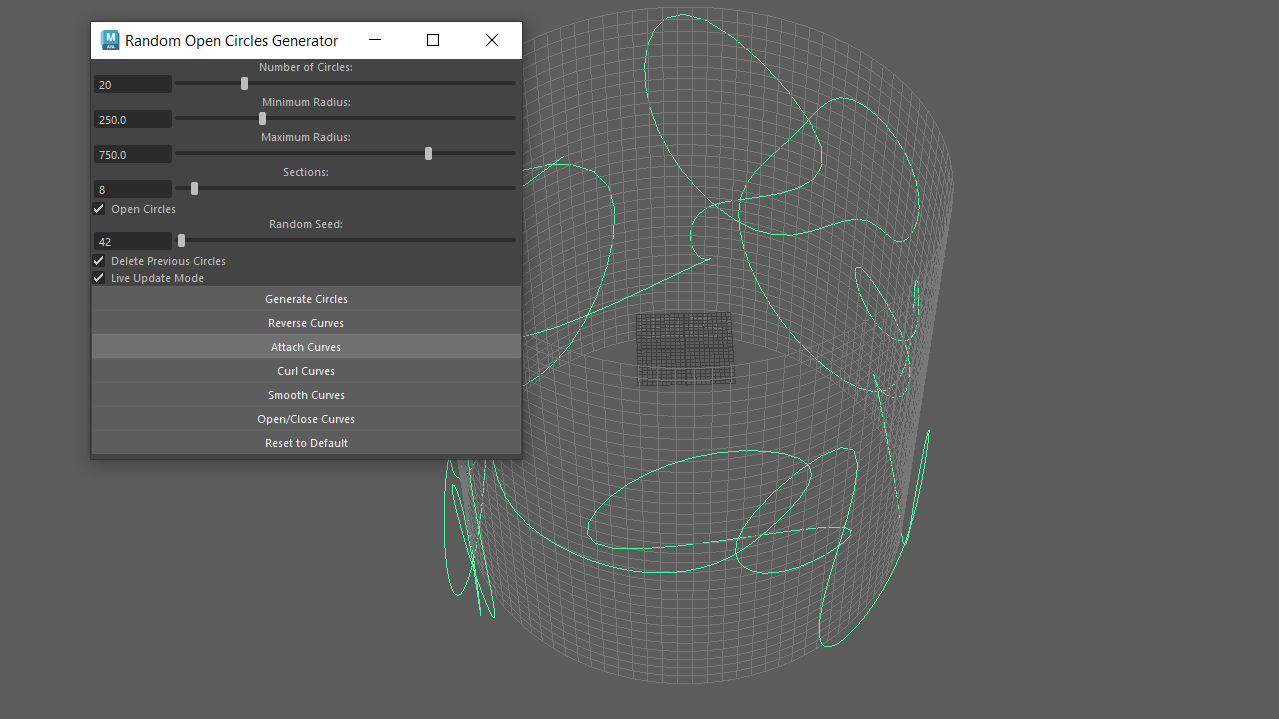The width and height of the screenshot is (1279, 719).
Task: Click the Random Seed field showing 42
Action: point(132,241)
